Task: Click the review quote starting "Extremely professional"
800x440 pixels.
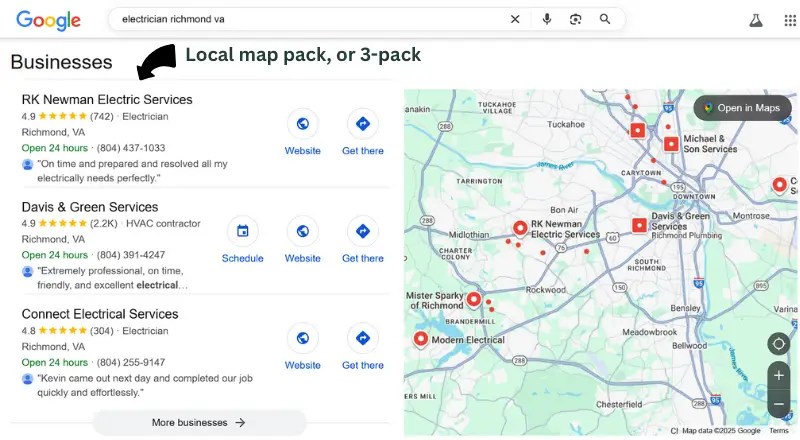Action: pyautogui.click(x=112, y=278)
